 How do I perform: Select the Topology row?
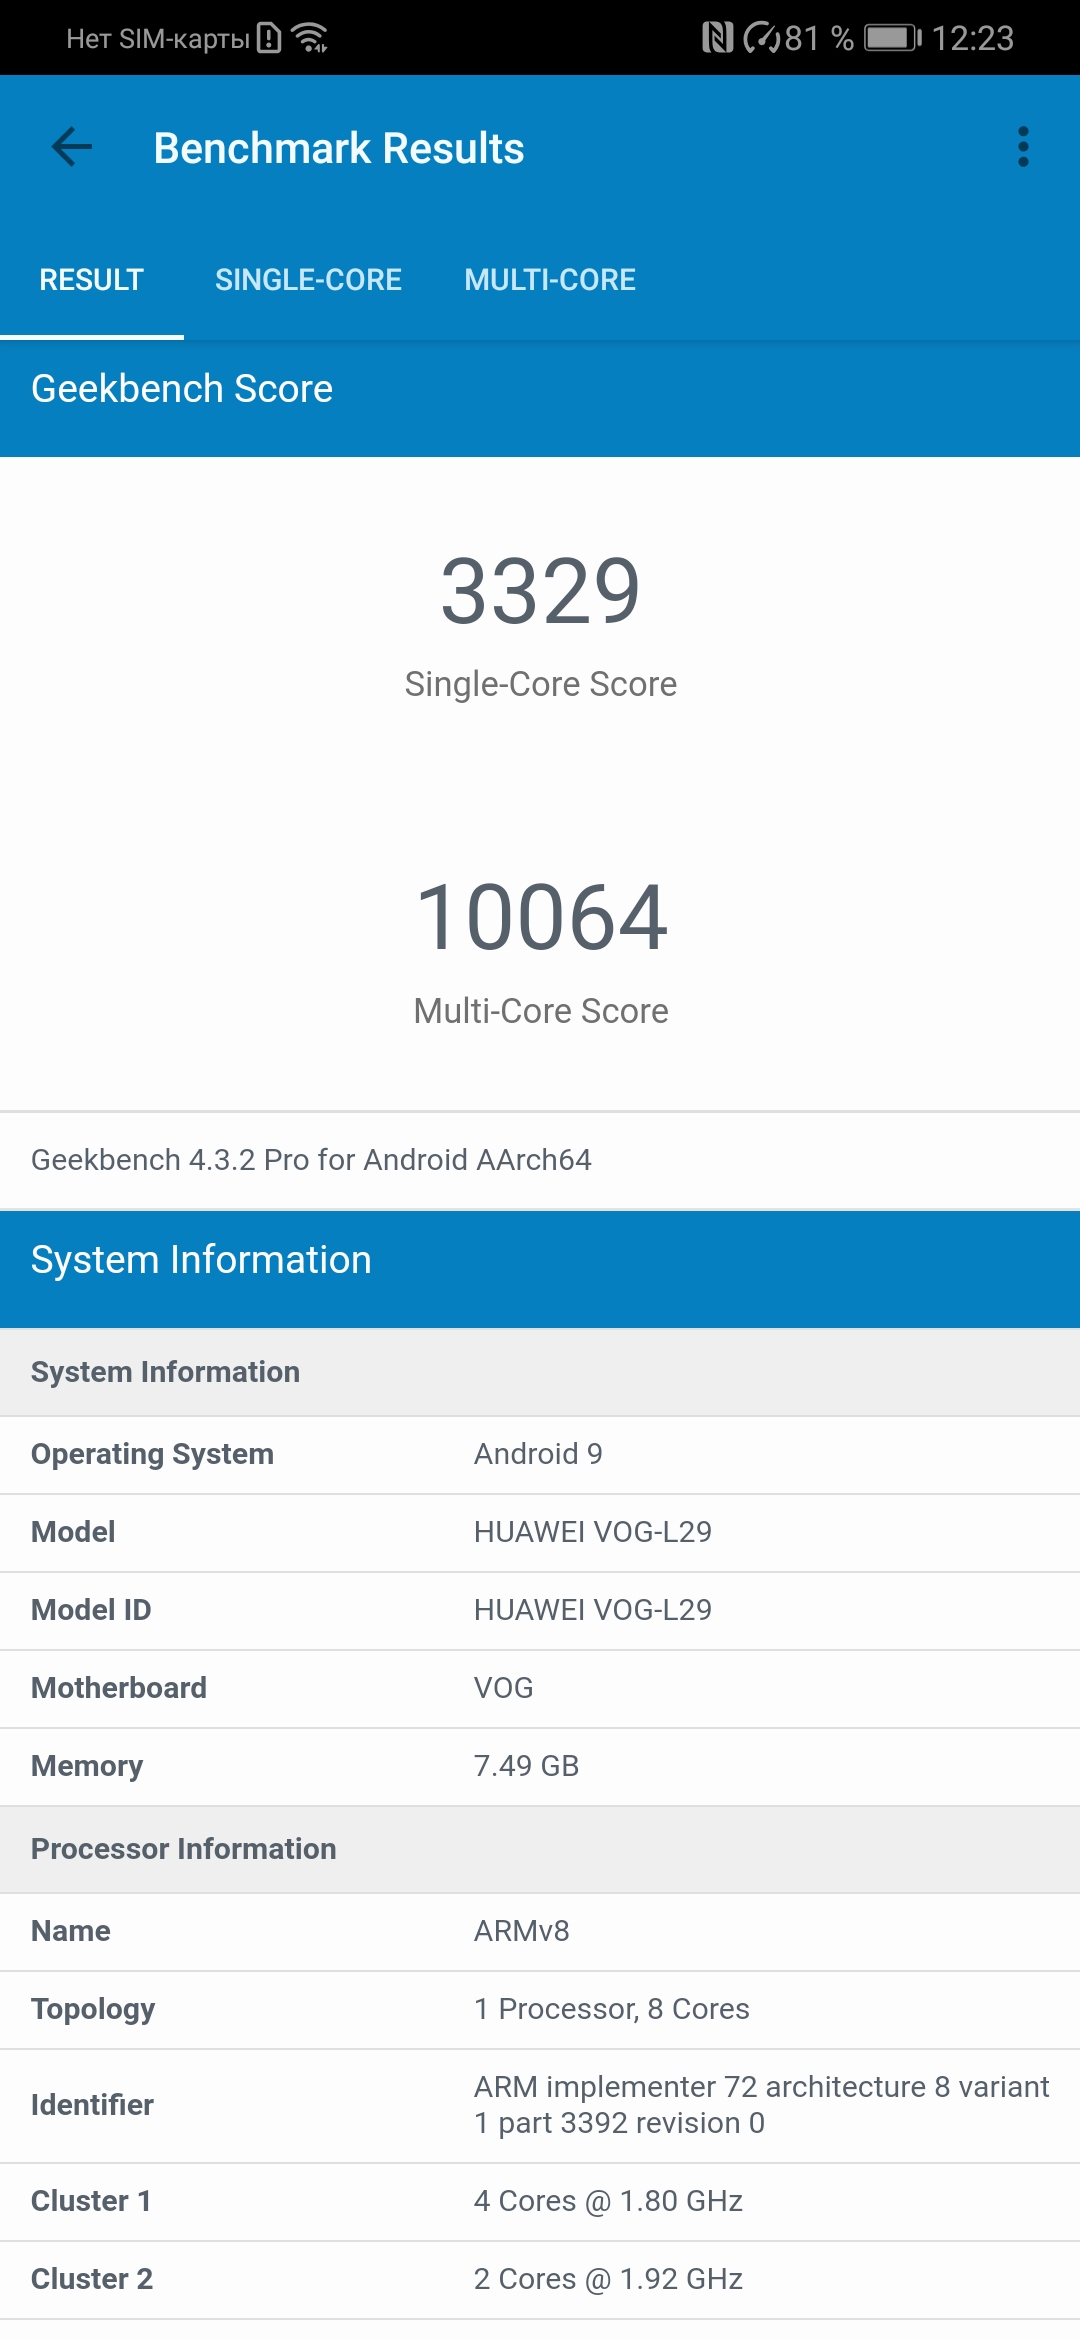click(x=540, y=2009)
